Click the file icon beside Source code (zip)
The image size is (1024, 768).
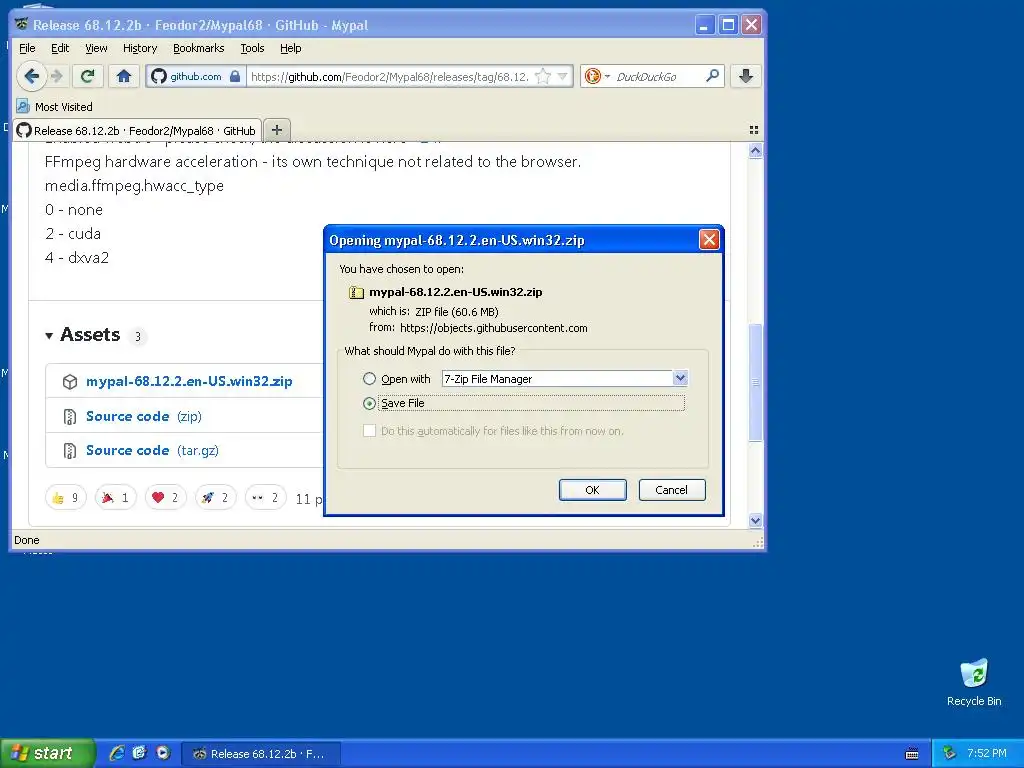click(69, 417)
